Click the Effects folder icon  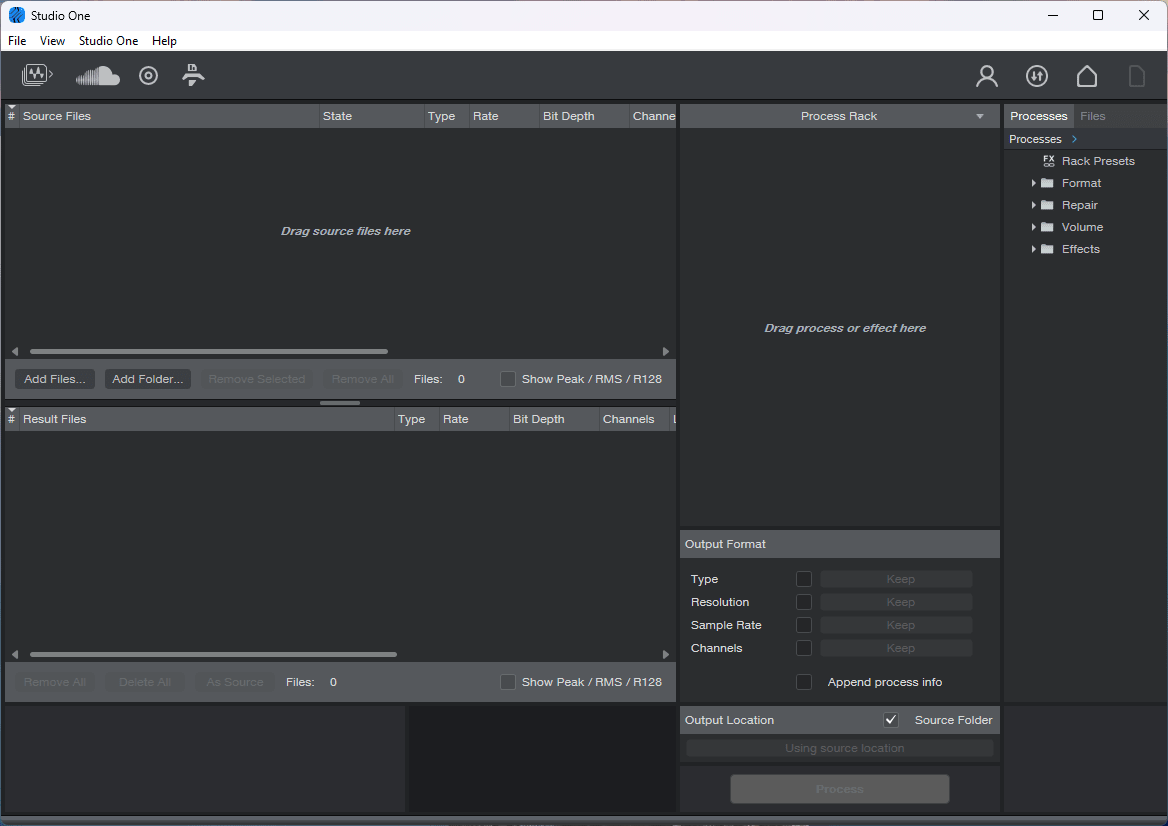tap(1047, 249)
